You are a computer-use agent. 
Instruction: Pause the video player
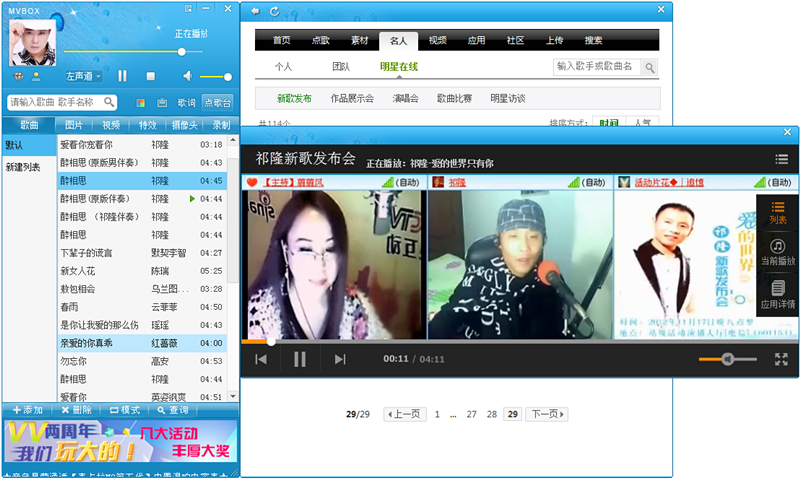tap(300, 359)
